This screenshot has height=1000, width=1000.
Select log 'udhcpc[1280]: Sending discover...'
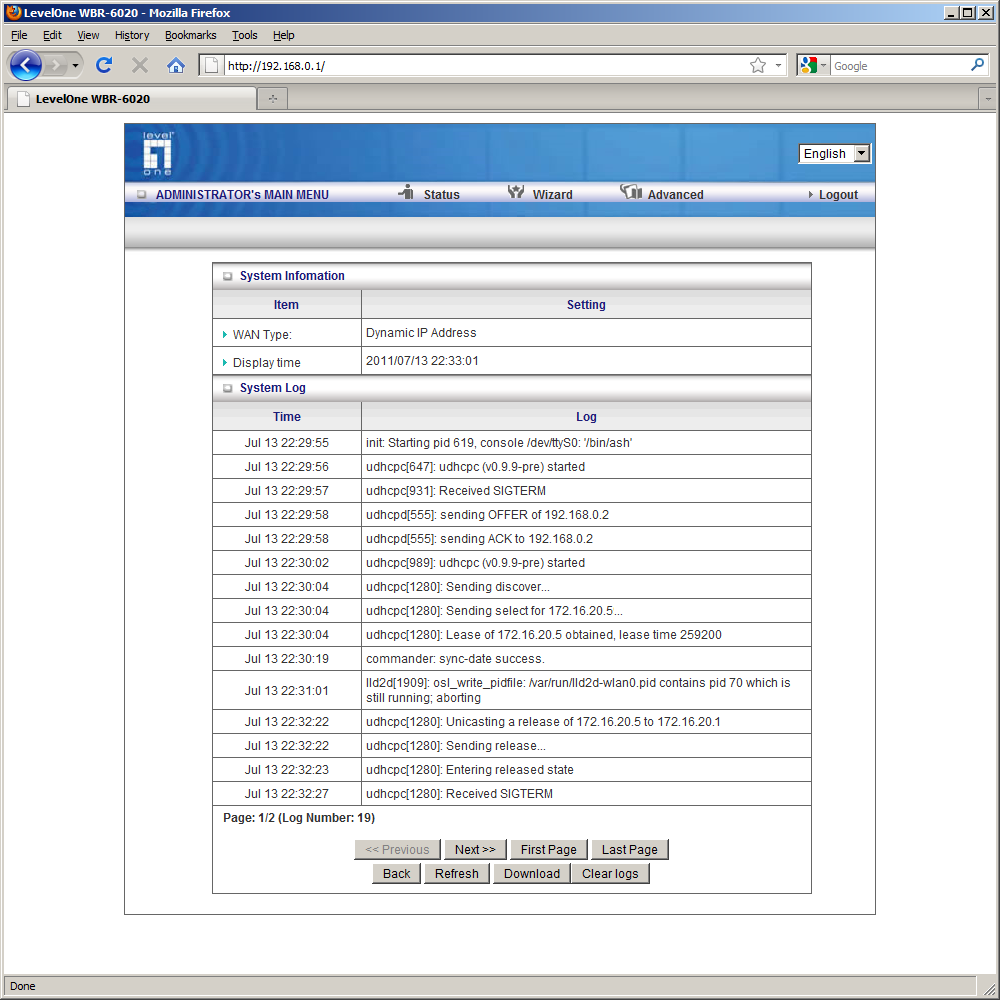[458, 587]
